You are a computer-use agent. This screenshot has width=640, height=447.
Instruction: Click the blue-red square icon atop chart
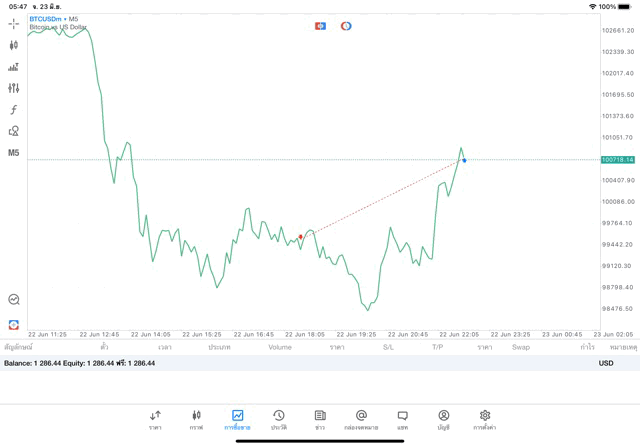[320, 26]
